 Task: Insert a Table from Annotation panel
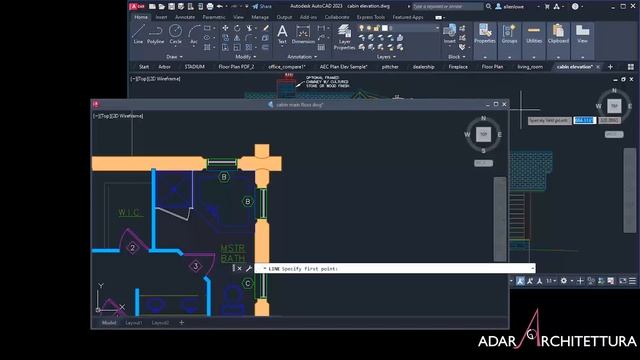[321, 47]
